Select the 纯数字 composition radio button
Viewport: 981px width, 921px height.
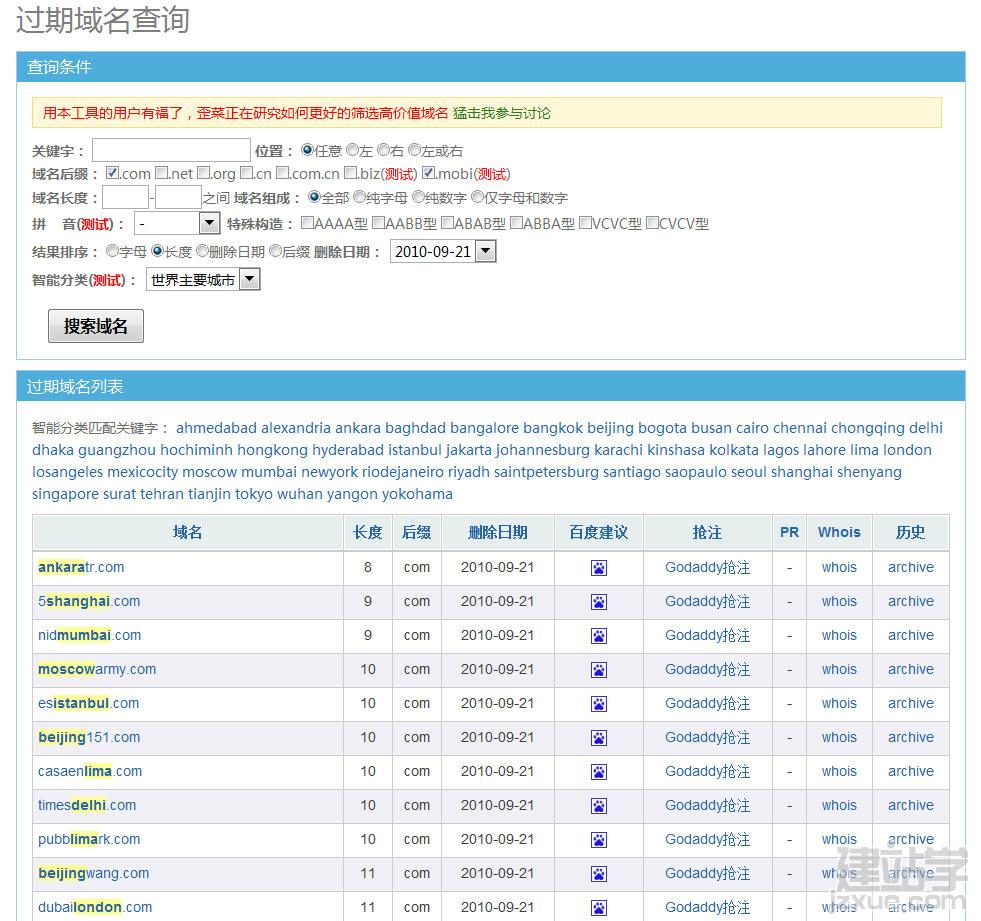tap(419, 197)
